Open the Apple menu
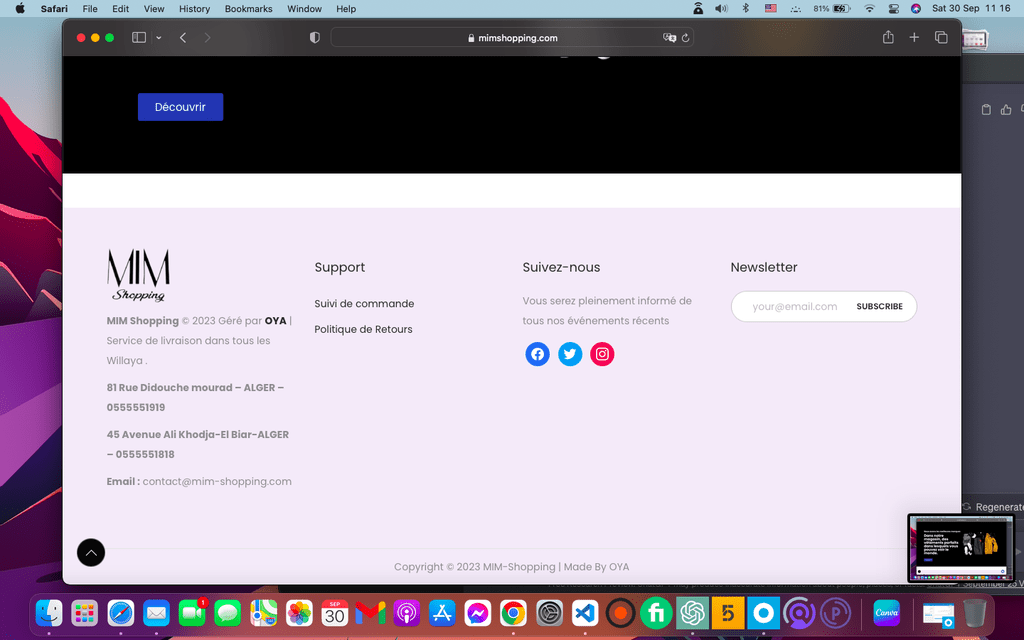 coord(20,8)
